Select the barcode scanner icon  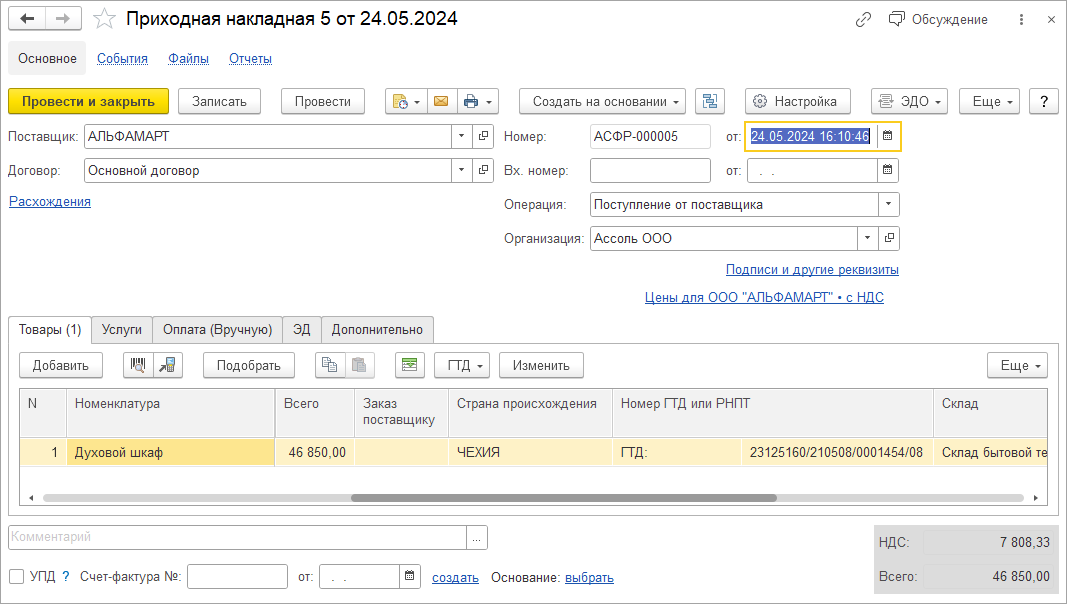pos(139,365)
